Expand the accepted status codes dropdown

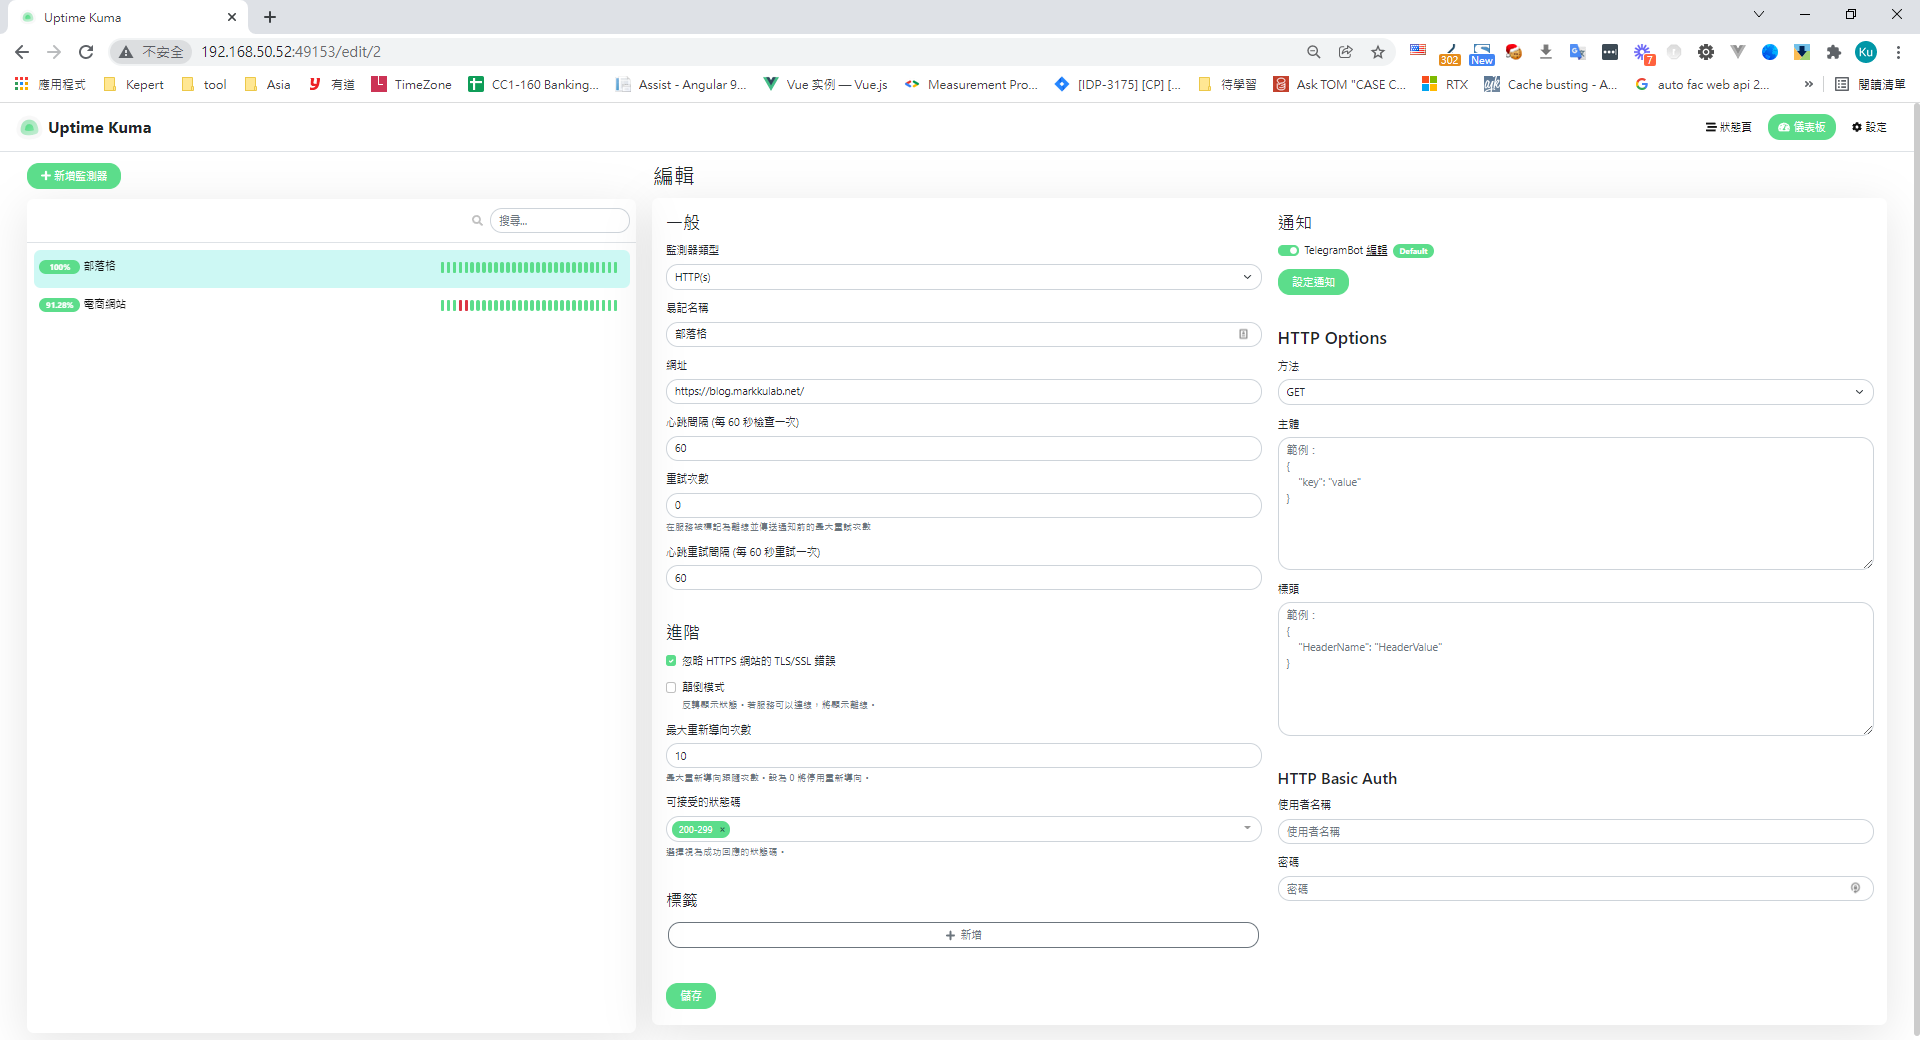1246,828
